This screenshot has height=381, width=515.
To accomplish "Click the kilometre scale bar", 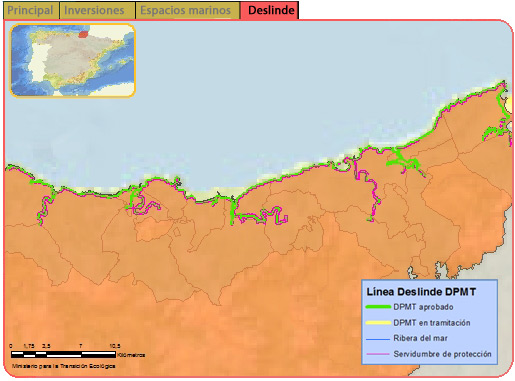I will (63, 354).
